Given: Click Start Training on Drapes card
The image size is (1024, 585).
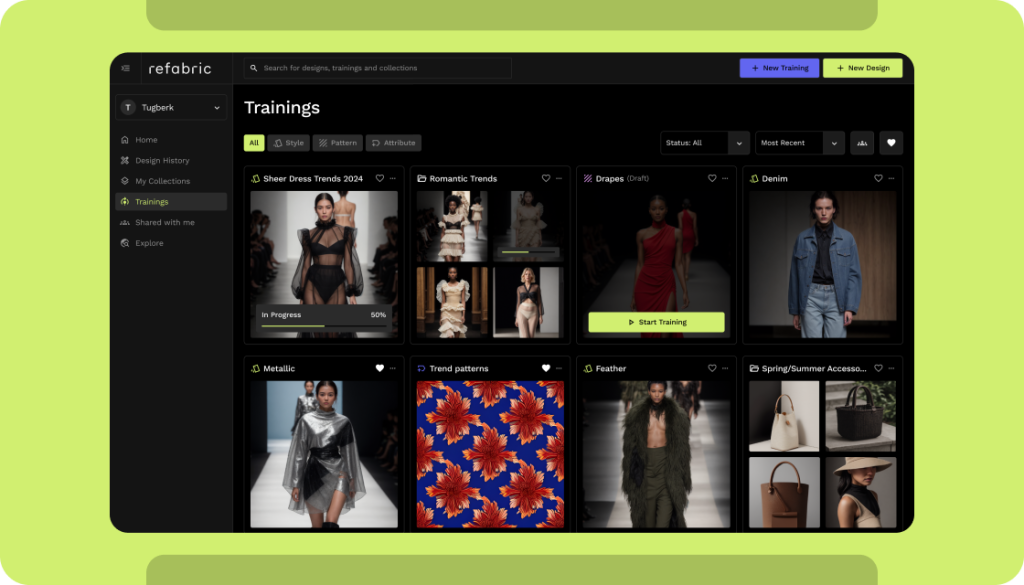Looking at the screenshot, I should [x=656, y=322].
